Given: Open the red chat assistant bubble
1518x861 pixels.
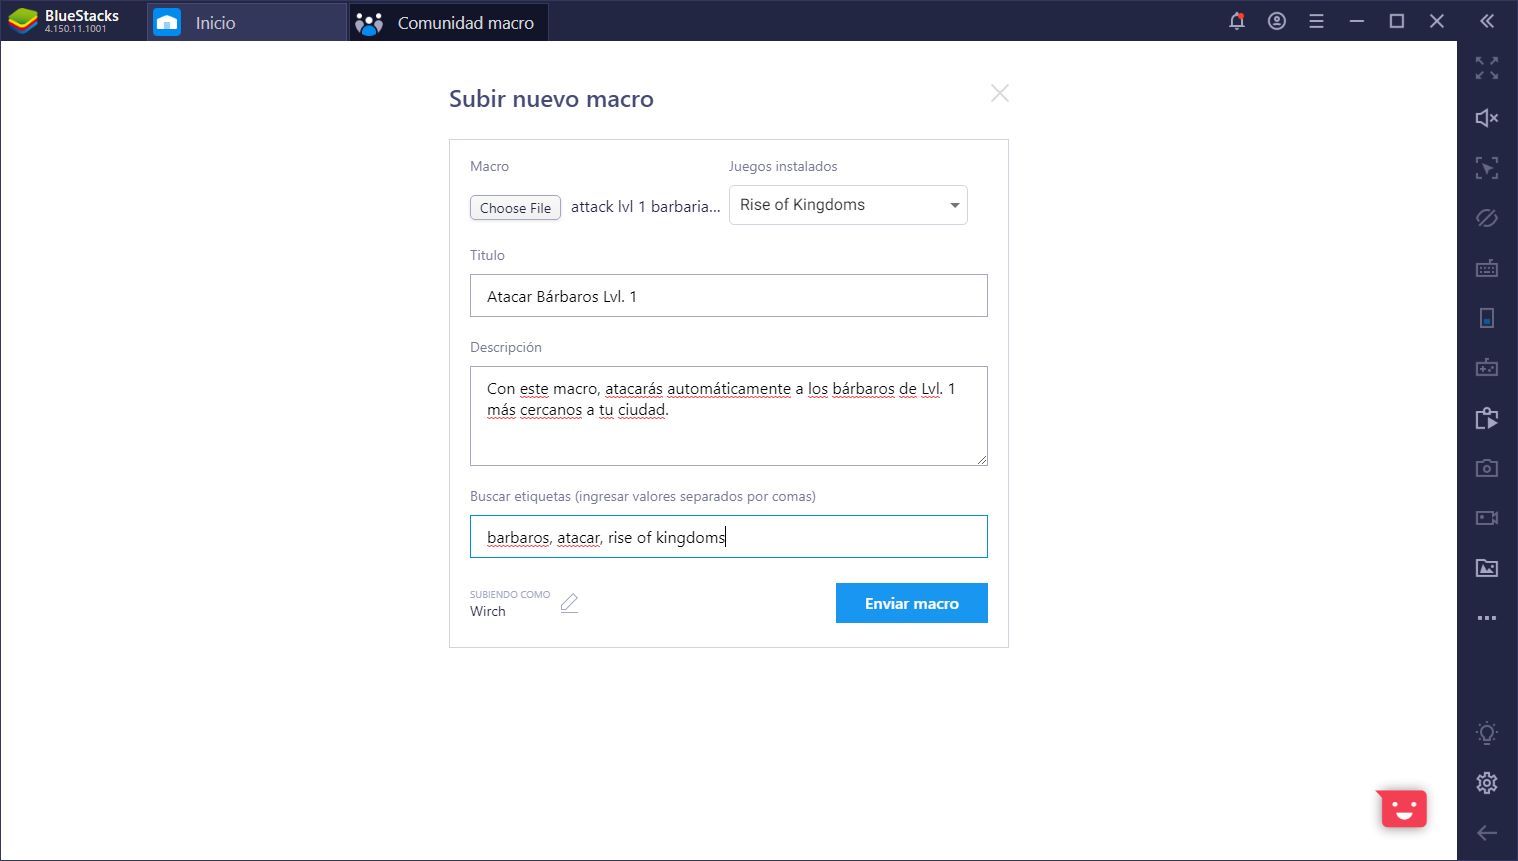Looking at the screenshot, I should [x=1403, y=808].
